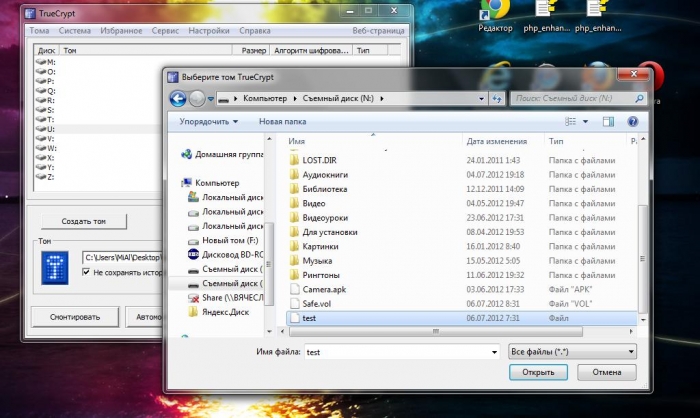Click the Открыть button
Image resolution: width=700 pixels, height=418 pixels.
pos(537,372)
